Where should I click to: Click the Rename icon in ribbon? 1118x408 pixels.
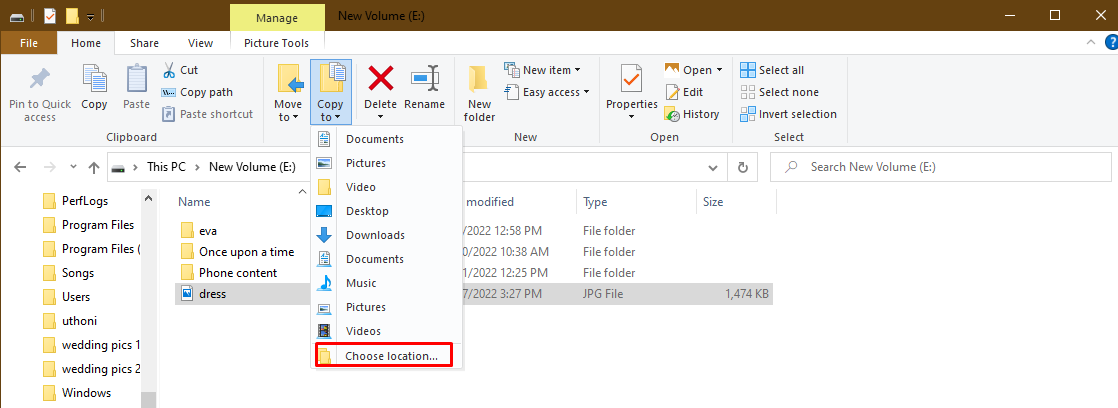pyautogui.click(x=425, y=79)
